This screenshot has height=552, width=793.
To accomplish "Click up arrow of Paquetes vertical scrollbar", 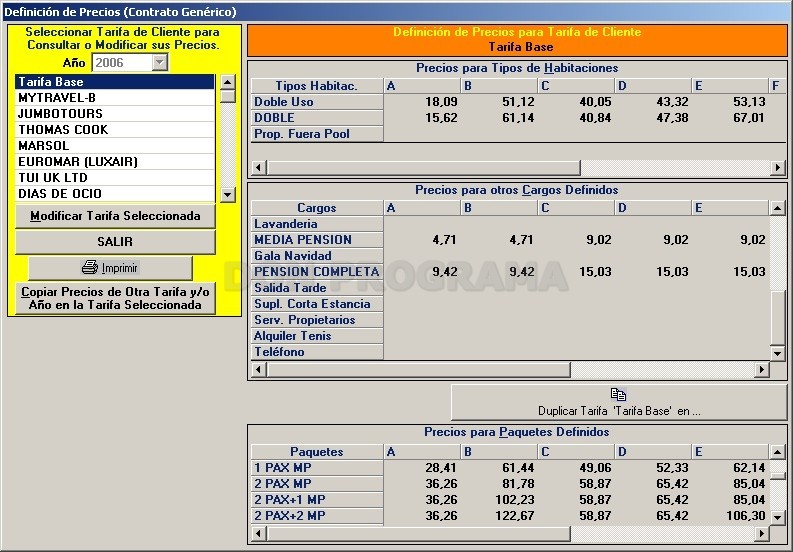I will coord(777,451).
